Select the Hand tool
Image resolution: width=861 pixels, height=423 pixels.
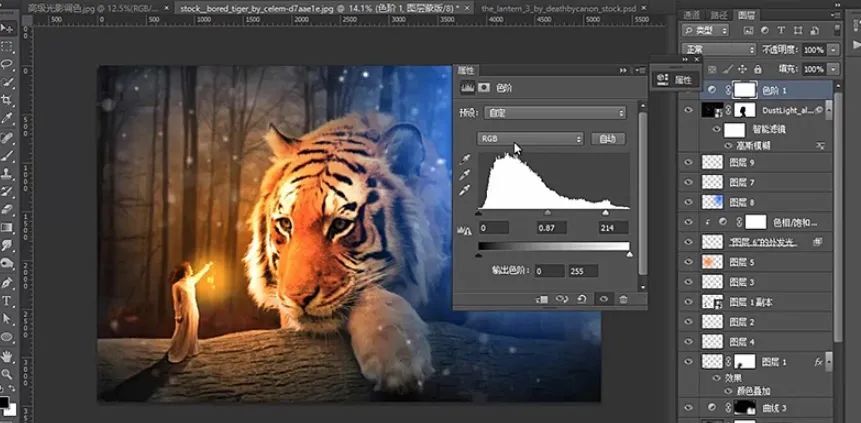pyautogui.click(x=8, y=355)
